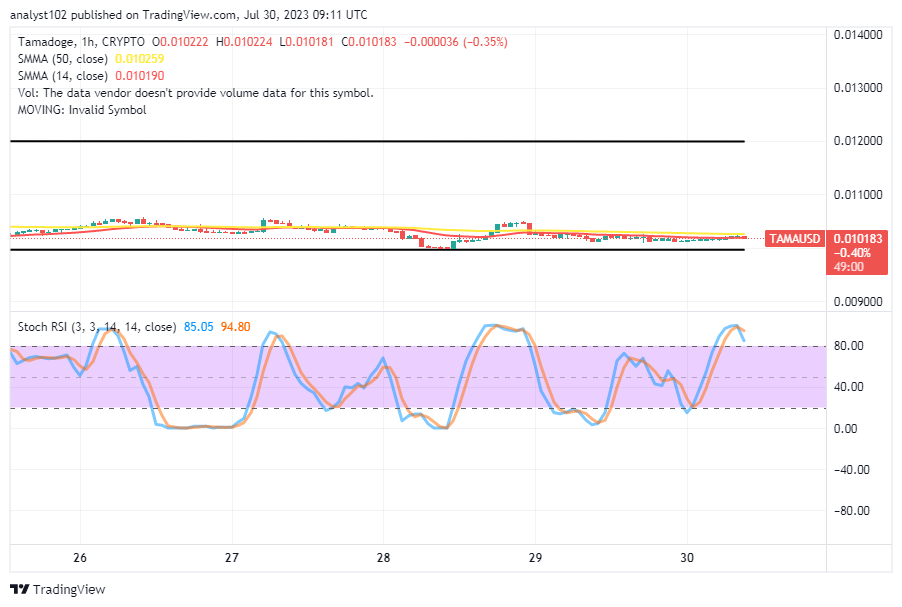Click the open price value O0.010222
Screen dimensions: 902x607
tap(180, 42)
